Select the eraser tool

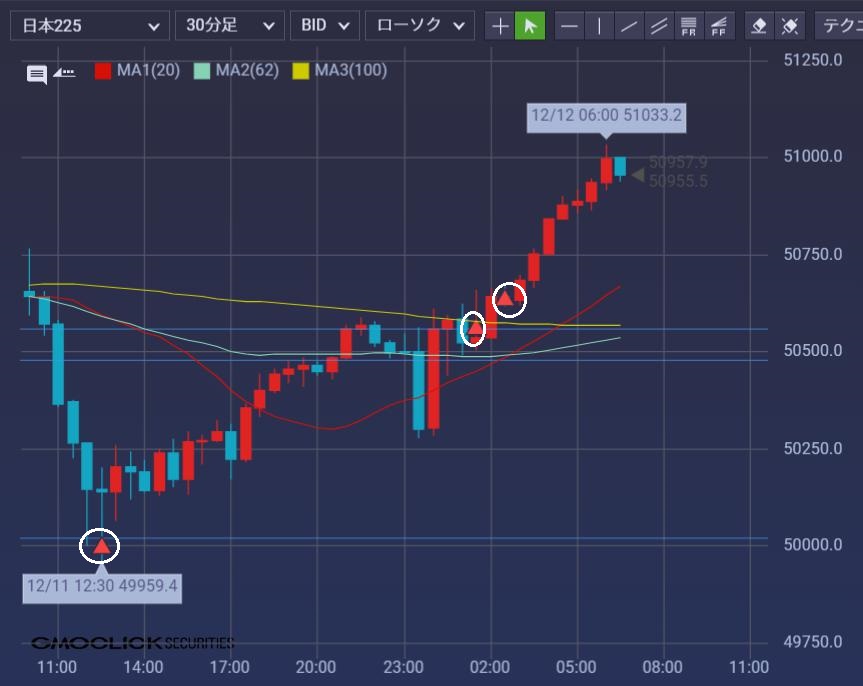pyautogui.click(x=759, y=26)
